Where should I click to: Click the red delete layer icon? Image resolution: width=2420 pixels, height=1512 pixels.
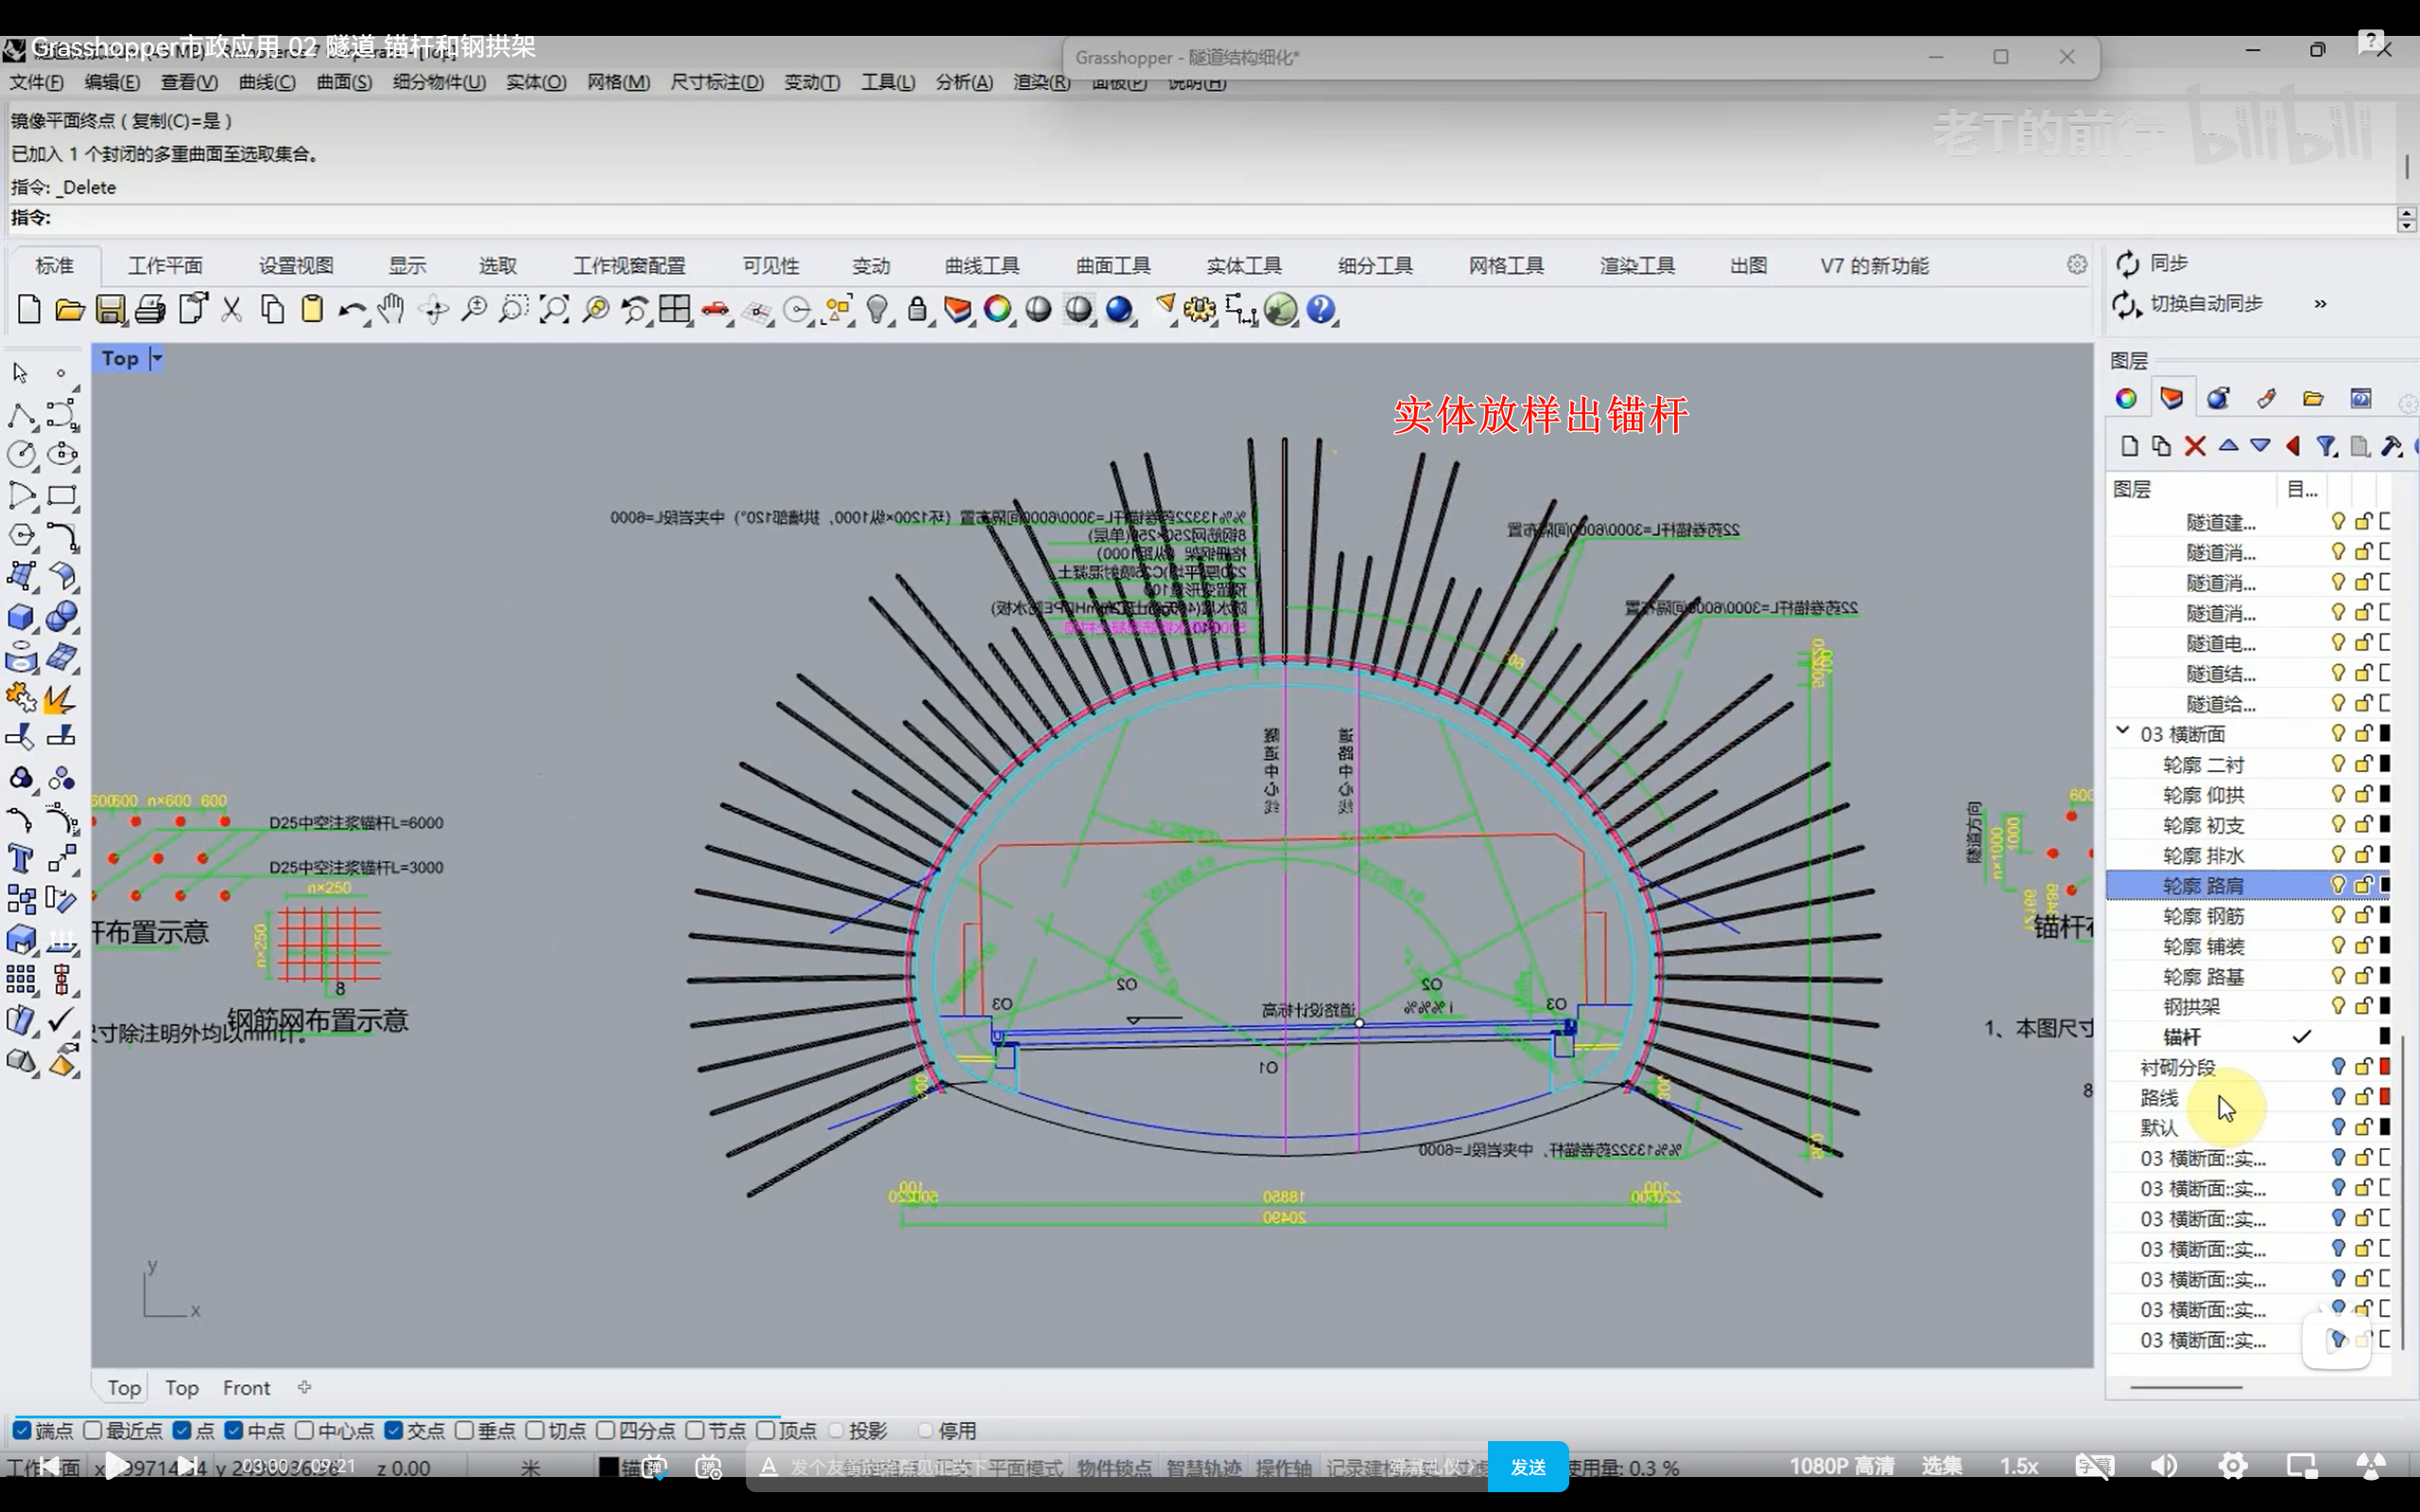click(x=2194, y=446)
